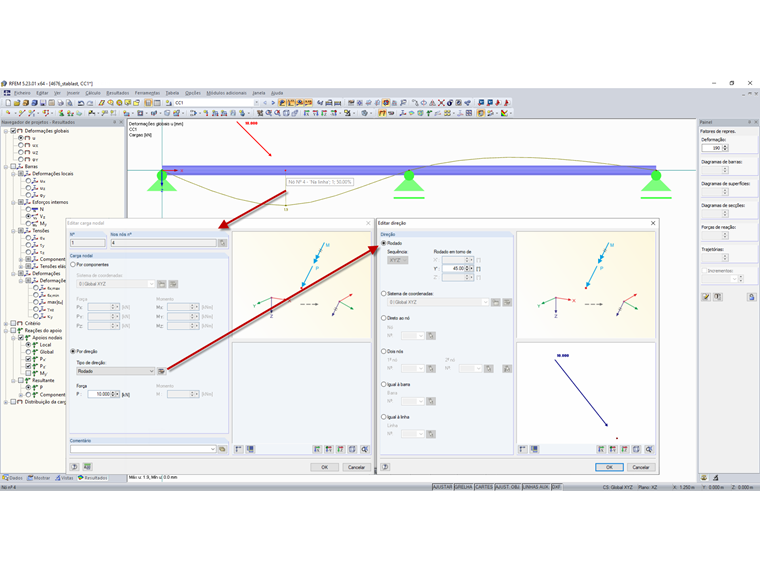Screen dimensions: 760x570
Task: Open the Editar menu
Action: click(42, 93)
